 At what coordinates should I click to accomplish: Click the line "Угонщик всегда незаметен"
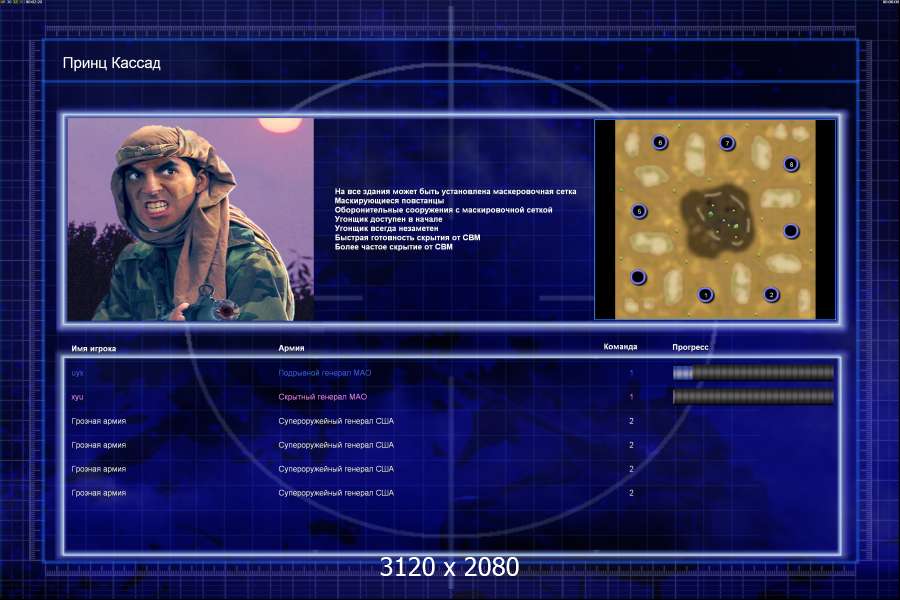click(386, 228)
